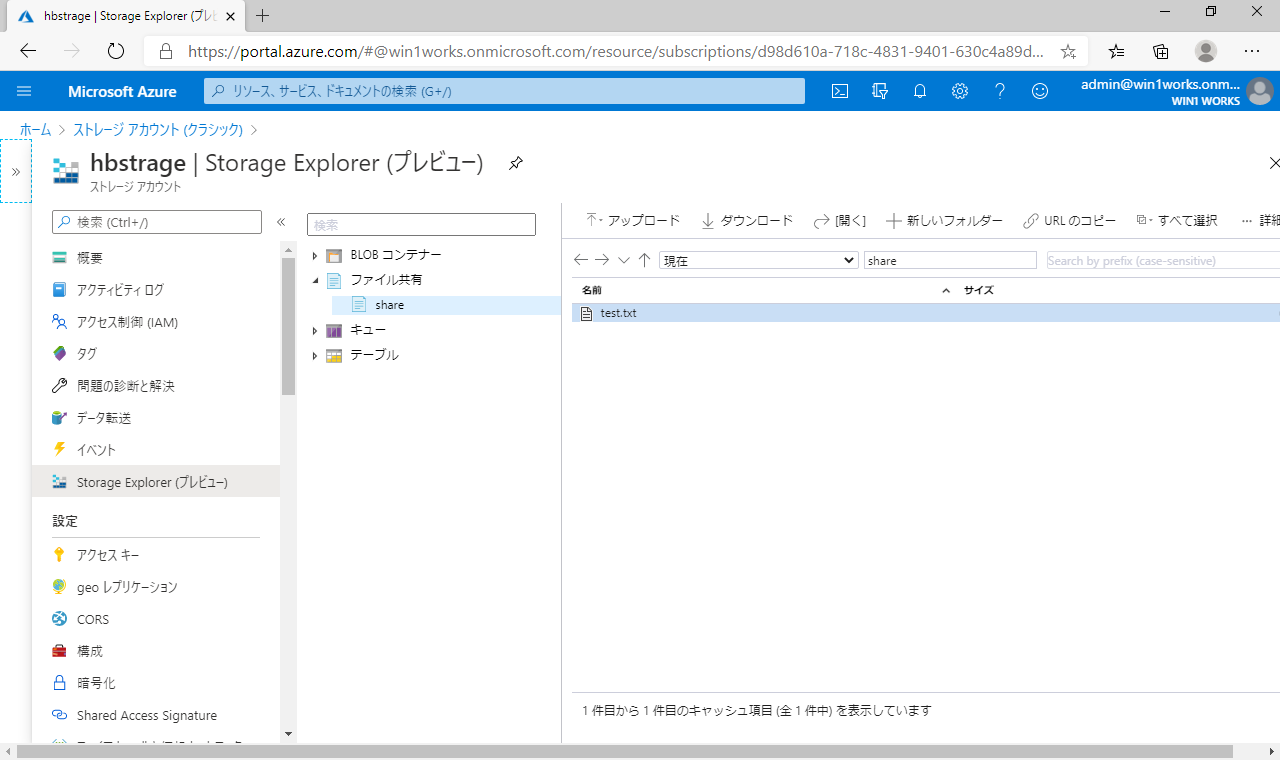The width and height of the screenshot is (1280, 760).
Task: Open a new browser tab
Action: [263, 15]
